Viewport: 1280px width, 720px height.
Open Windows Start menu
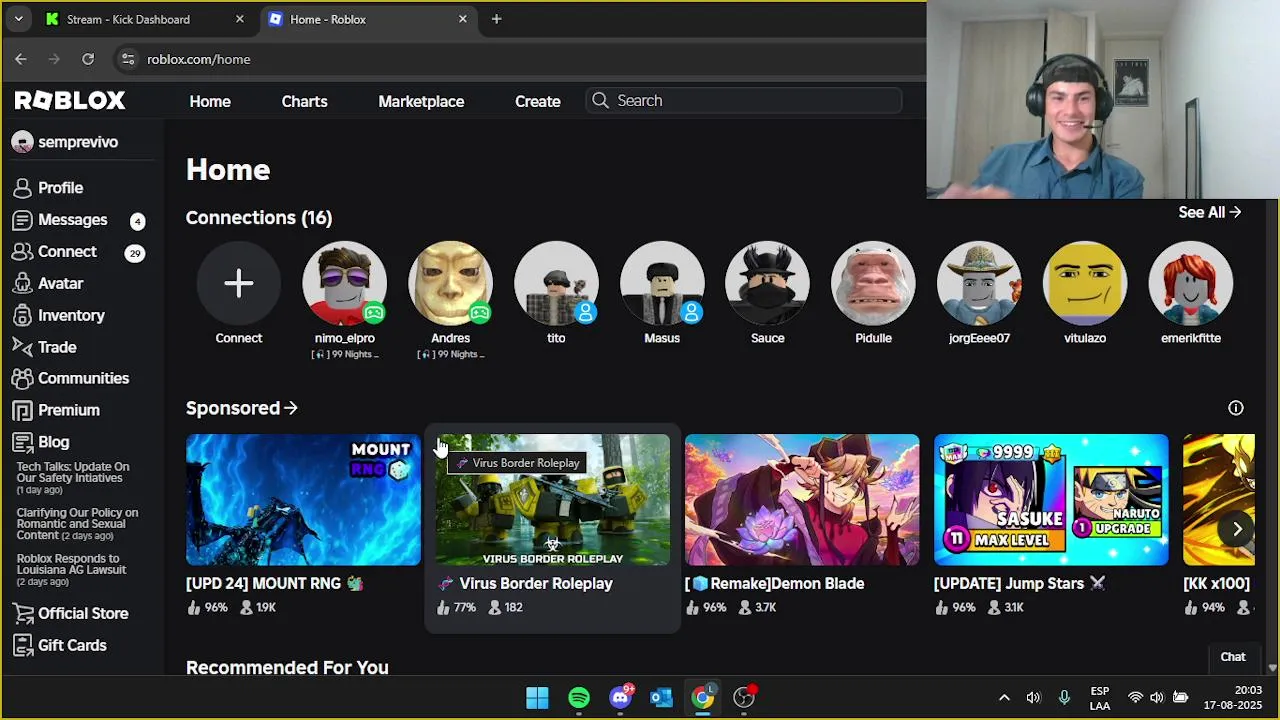(537, 697)
